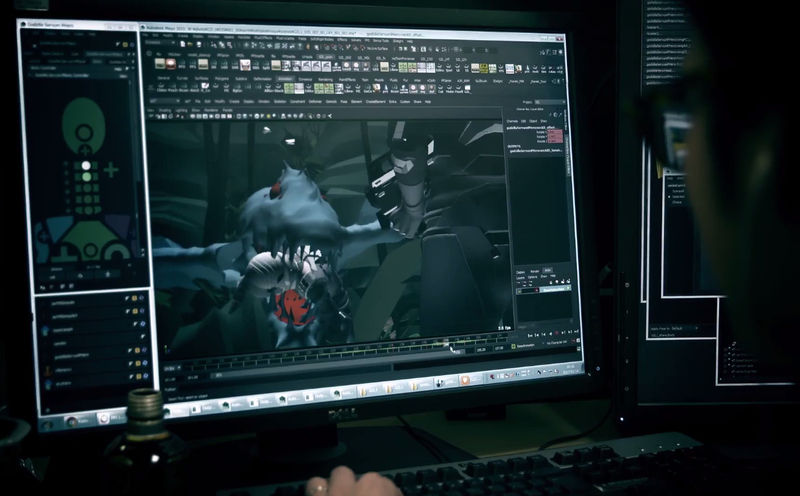
Task: Open the viewport Panels menu
Action: tap(228, 110)
